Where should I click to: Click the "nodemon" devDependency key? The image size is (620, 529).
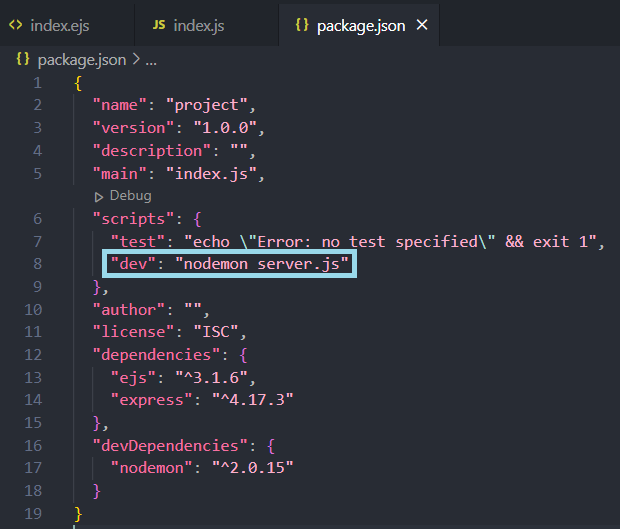coord(151,468)
